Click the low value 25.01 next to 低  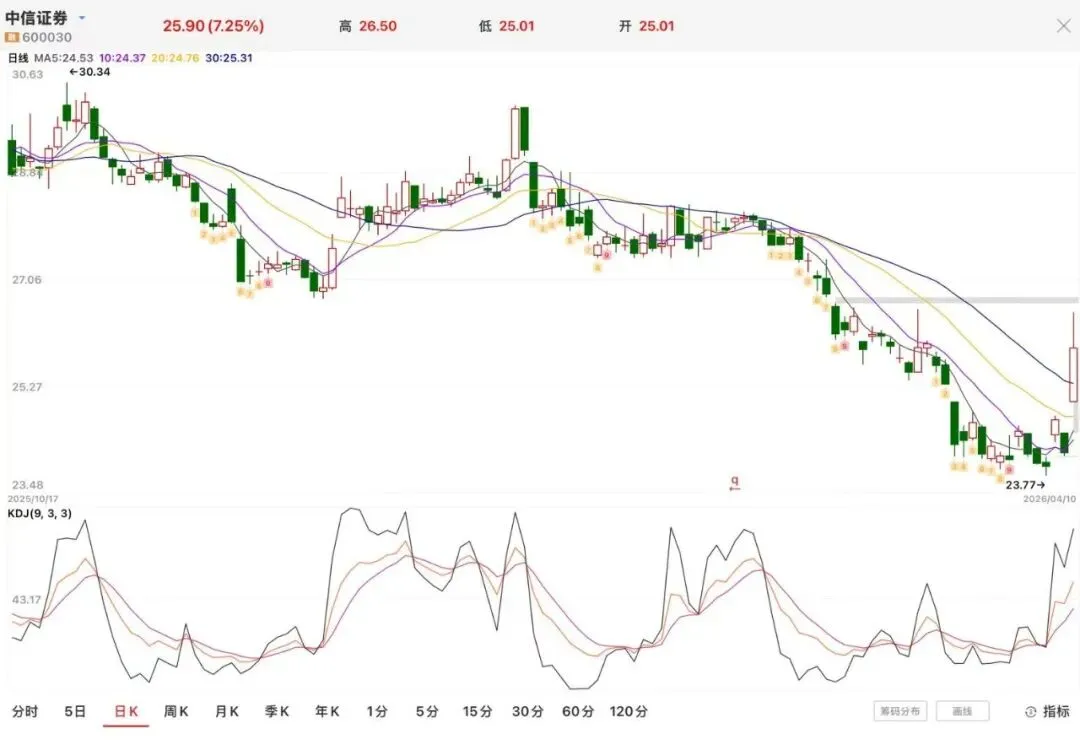[x=517, y=26]
